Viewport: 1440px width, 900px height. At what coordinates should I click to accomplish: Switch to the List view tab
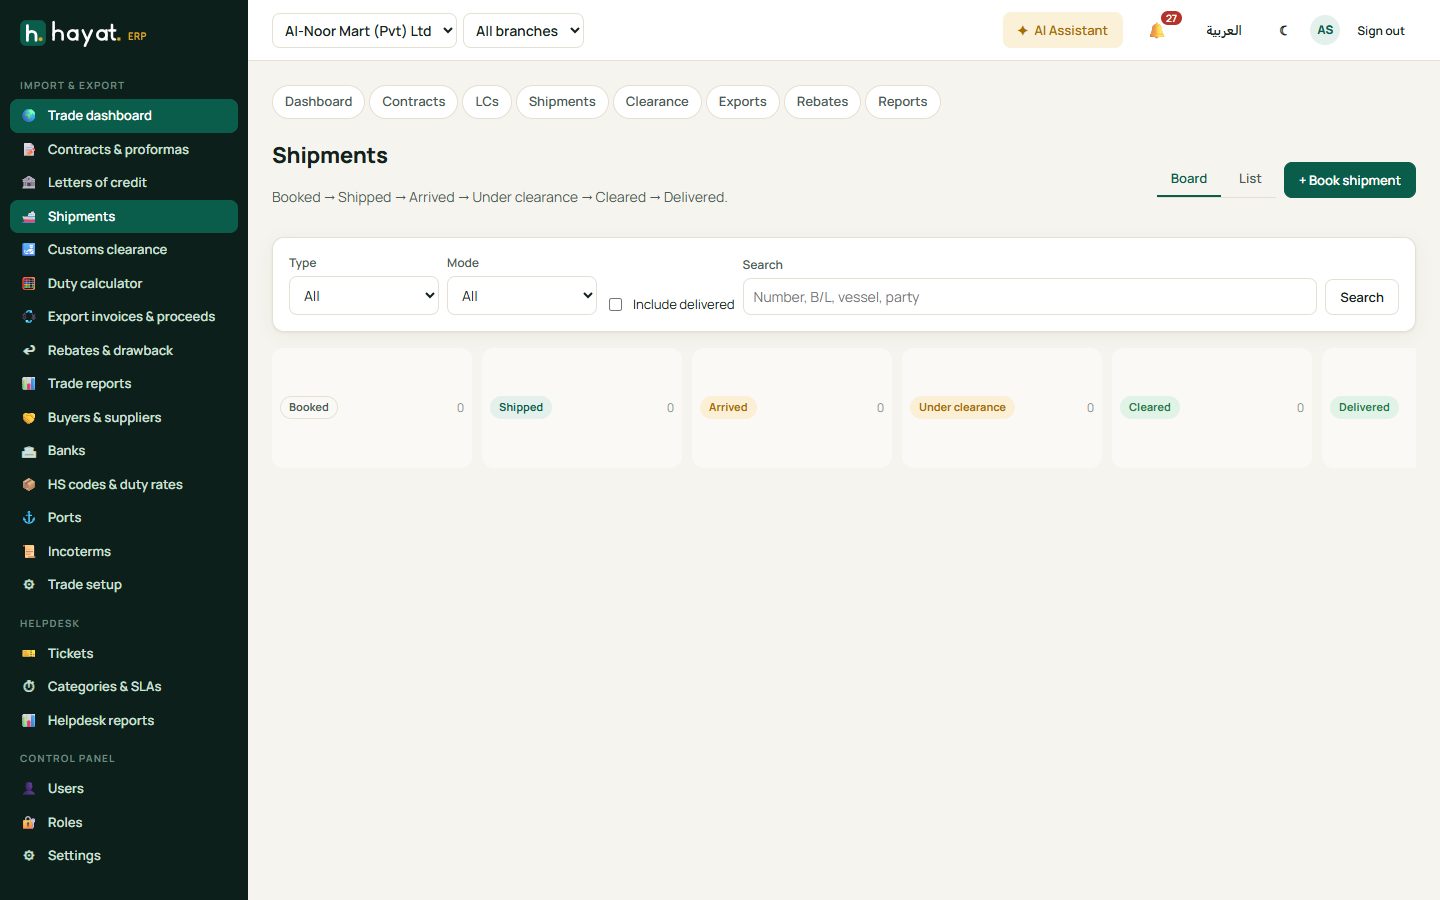point(1250,179)
